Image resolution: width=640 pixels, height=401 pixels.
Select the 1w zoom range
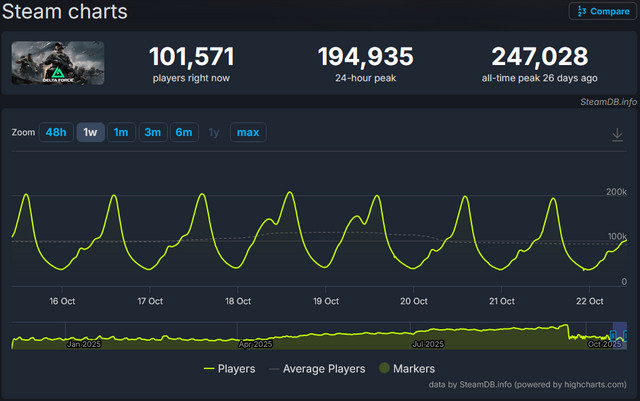click(90, 133)
